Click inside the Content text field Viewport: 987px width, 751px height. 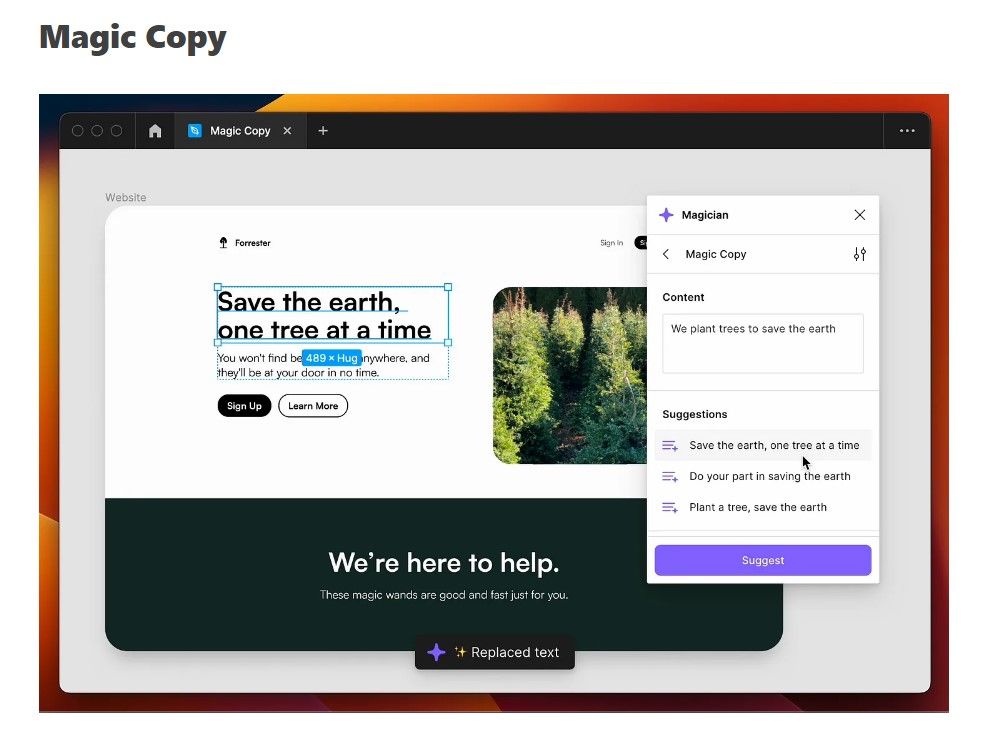coord(762,343)
